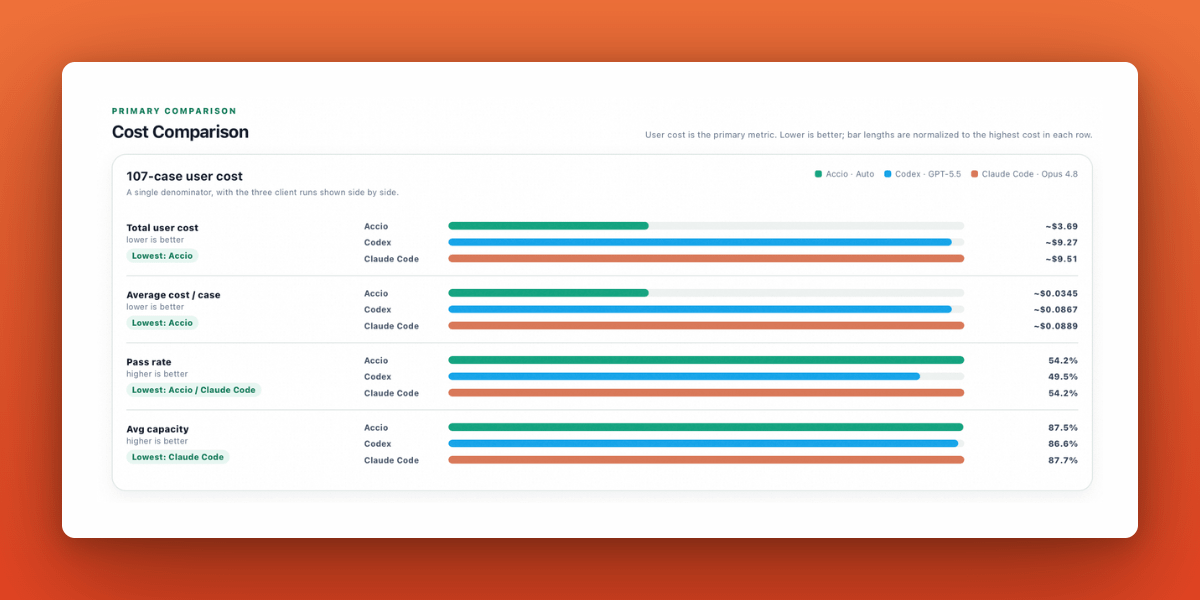1200x600 pixels.
Task: Click the "Claude Code" row label in Total user cost
Action: tap(391, 259)
